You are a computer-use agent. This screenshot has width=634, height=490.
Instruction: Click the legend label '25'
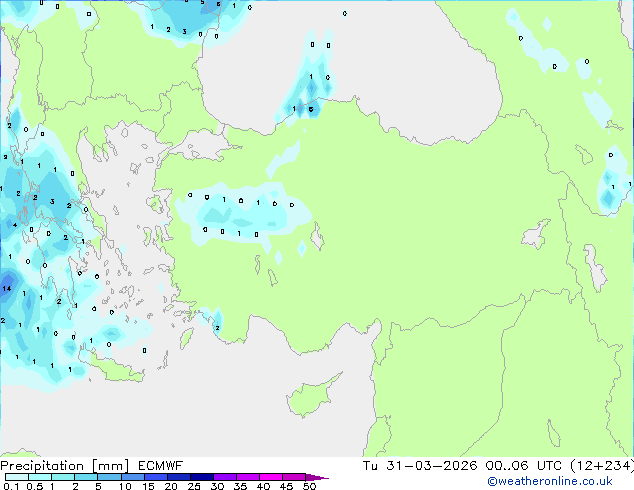click(194, 486)
